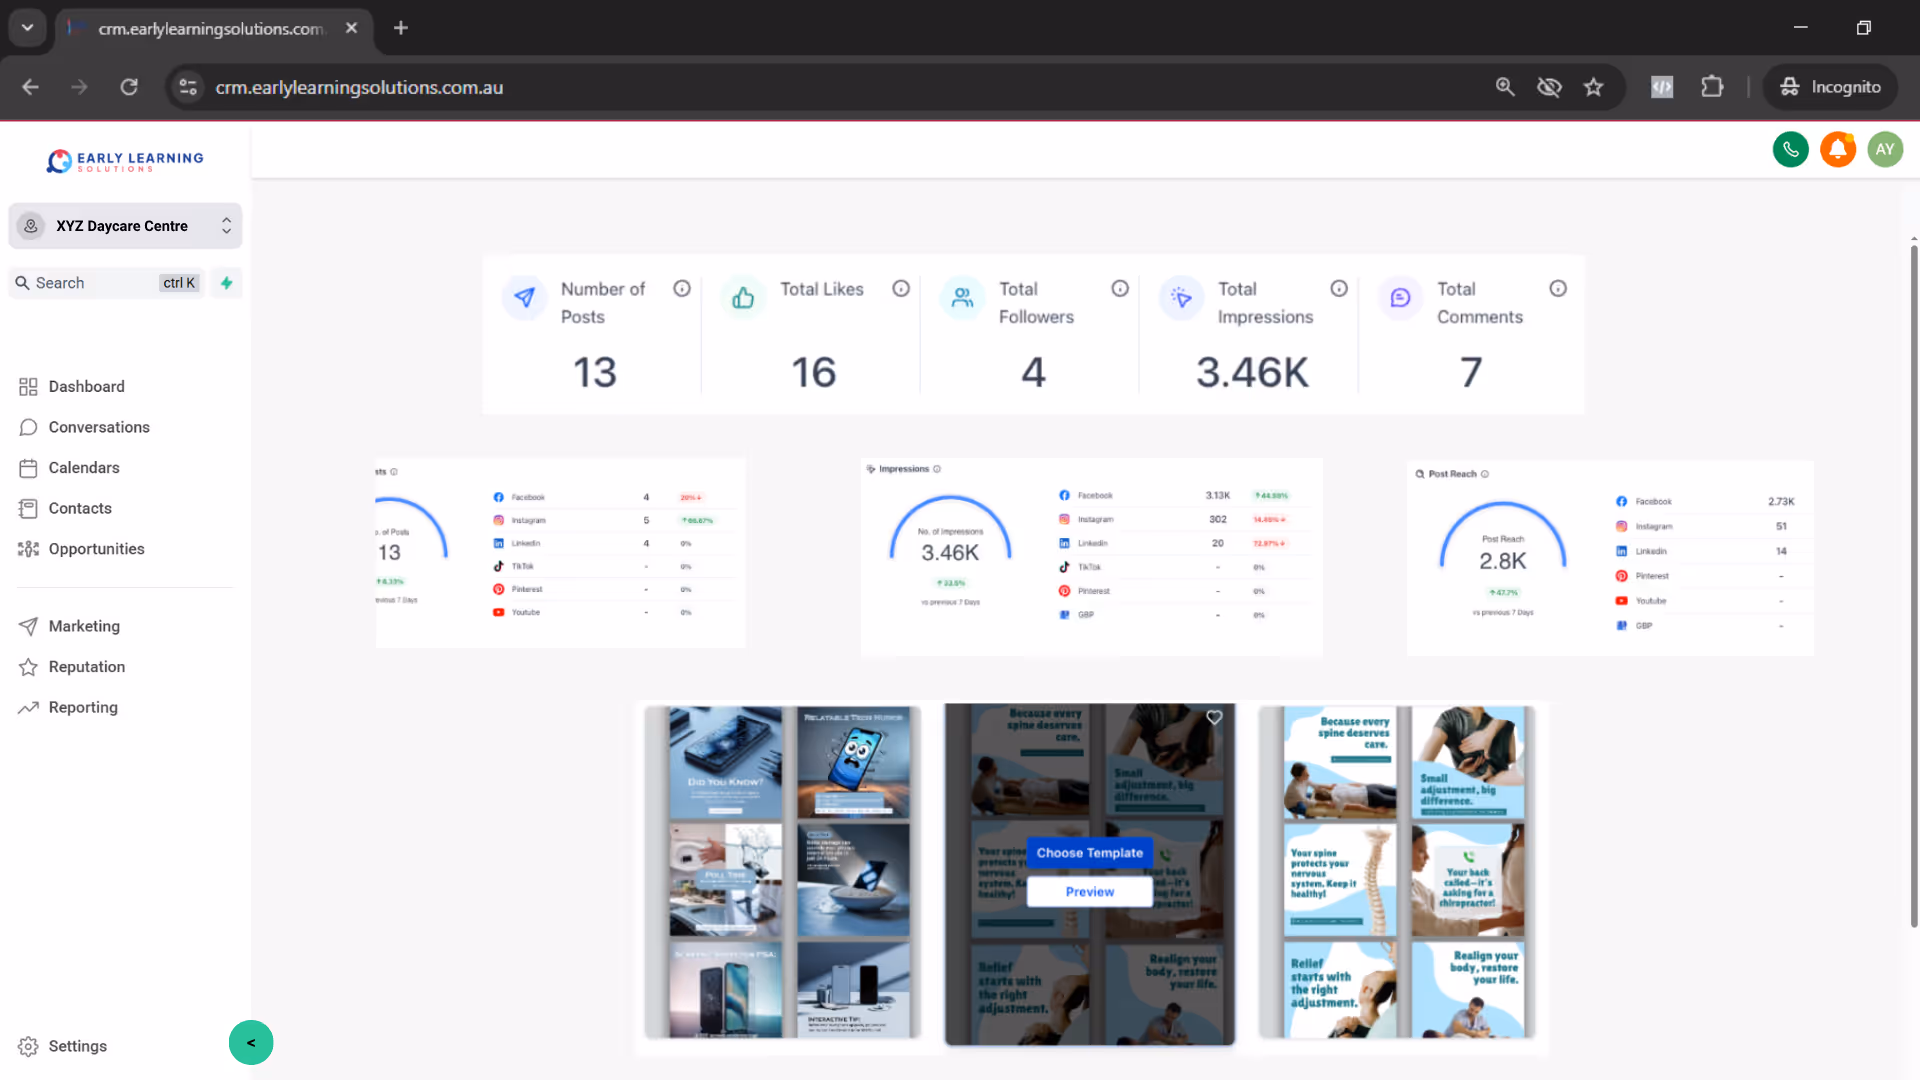Open the orange notifications bell
The height and width of the screenshot is (1080, 1920).
(x=1837, y=150)
